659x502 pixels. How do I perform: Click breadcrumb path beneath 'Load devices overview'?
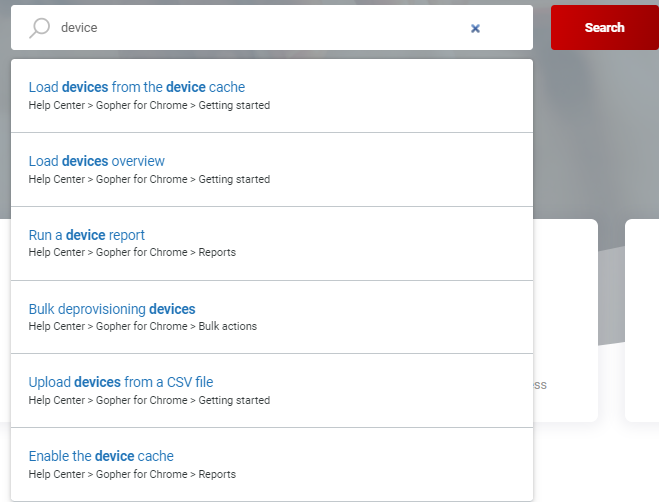coord(149,179)
